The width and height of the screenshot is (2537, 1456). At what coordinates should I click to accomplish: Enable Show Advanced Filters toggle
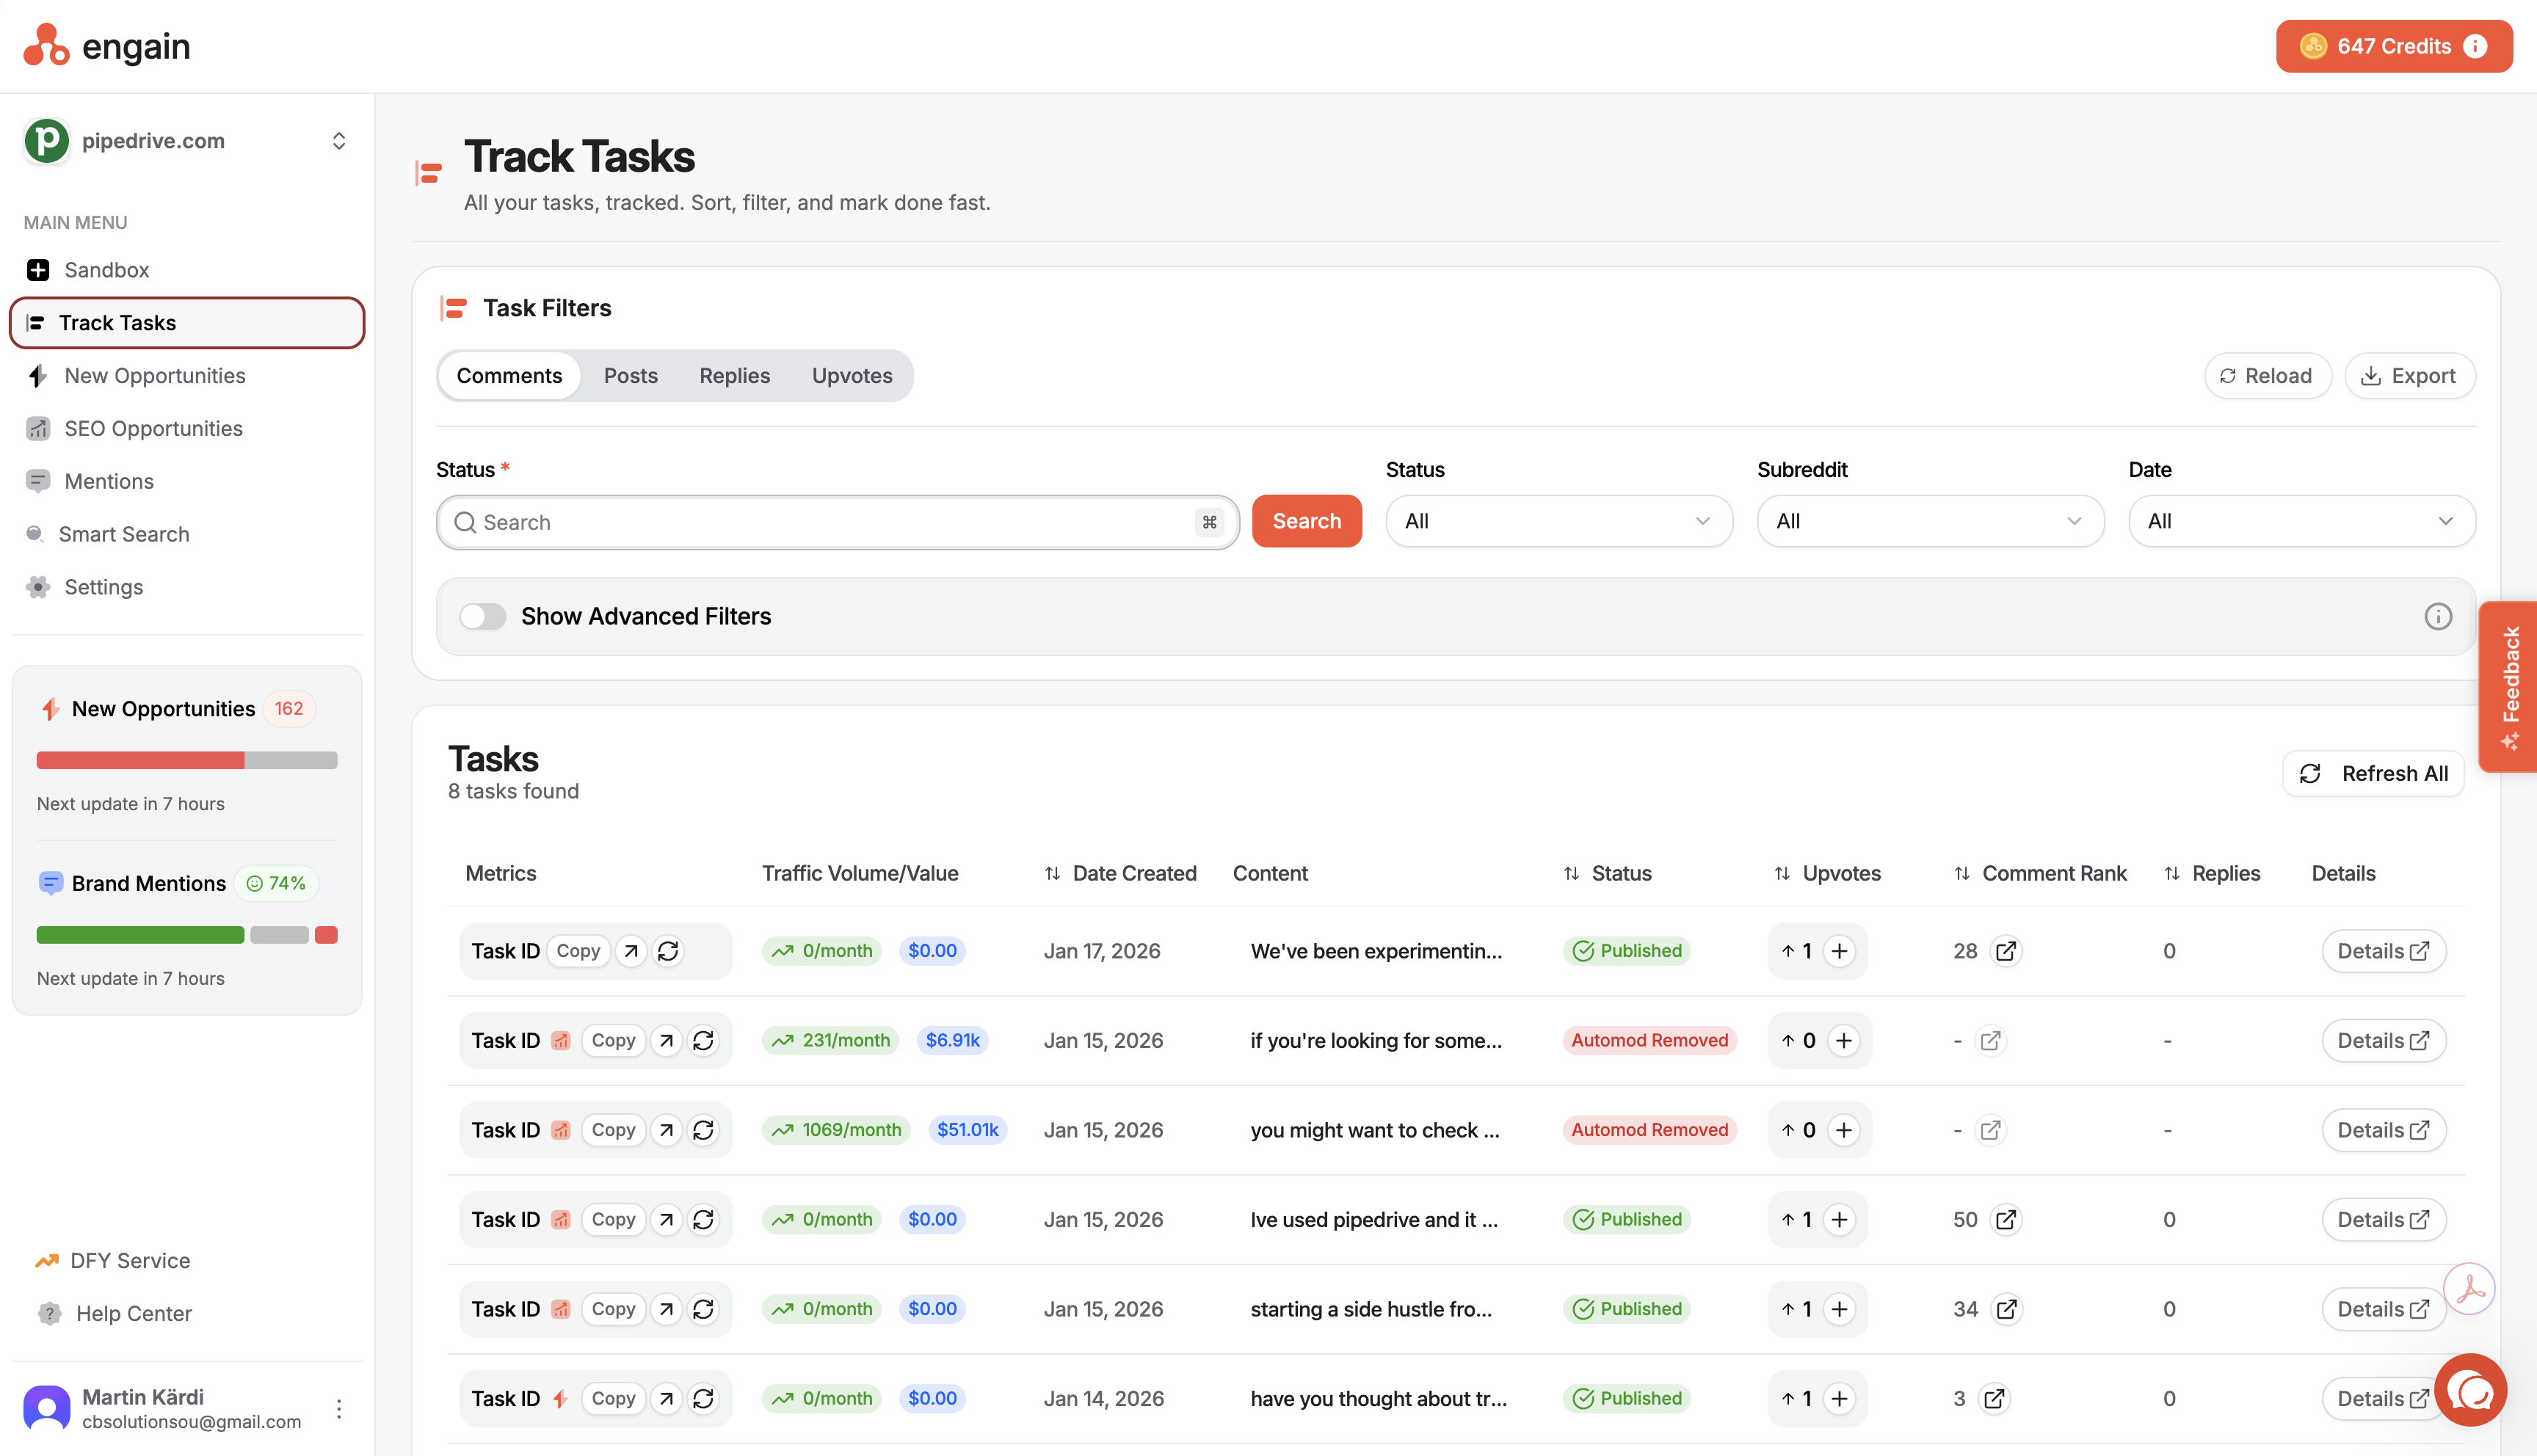[x=483, y=616]
